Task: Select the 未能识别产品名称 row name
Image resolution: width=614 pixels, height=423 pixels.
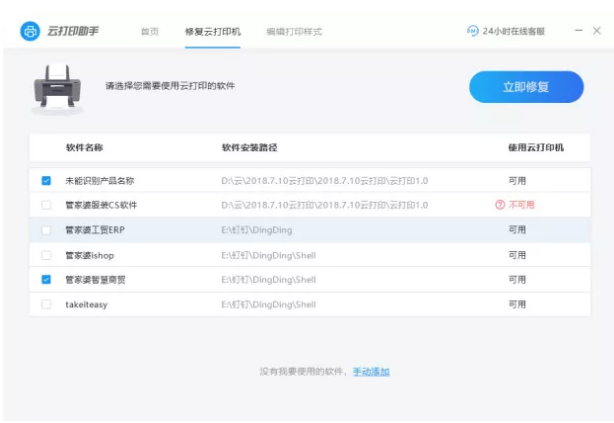Action: 99,181
